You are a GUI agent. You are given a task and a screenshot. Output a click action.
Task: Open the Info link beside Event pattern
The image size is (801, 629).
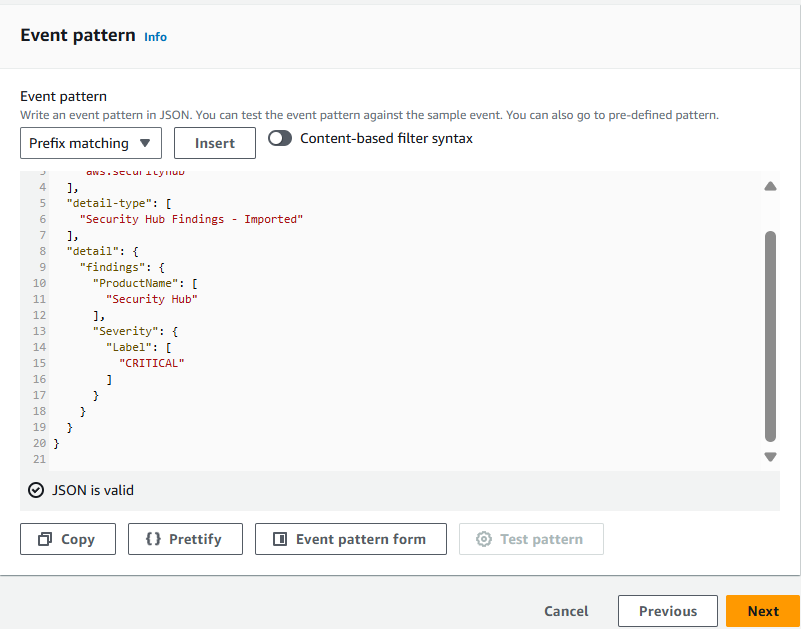tap(155, 37)
